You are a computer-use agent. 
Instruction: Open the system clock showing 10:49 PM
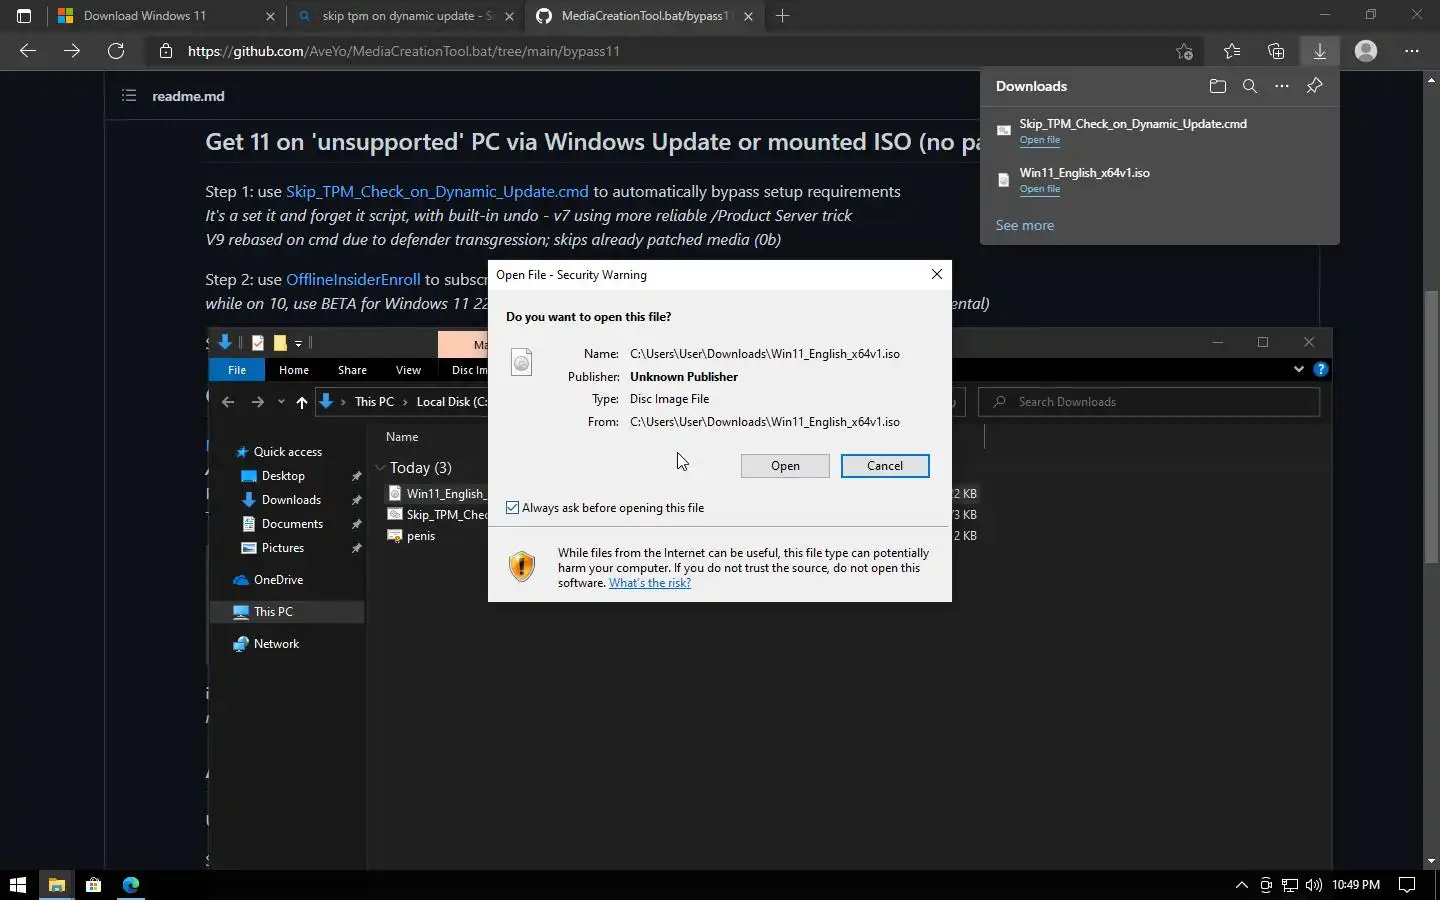pyautogui.click(x=1356, y=884)
